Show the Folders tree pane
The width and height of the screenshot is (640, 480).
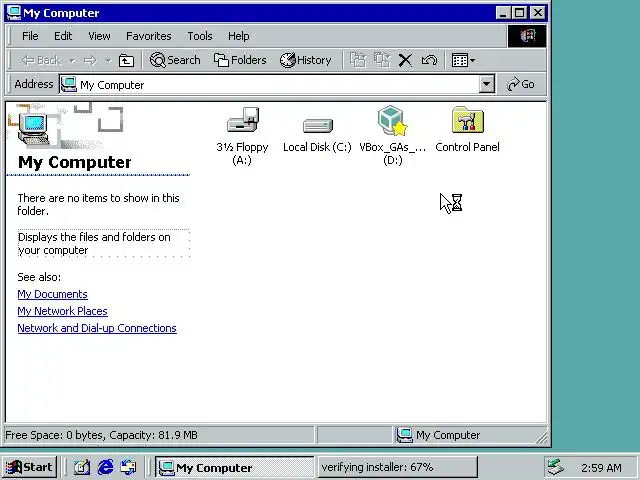[x=240, y=60]
